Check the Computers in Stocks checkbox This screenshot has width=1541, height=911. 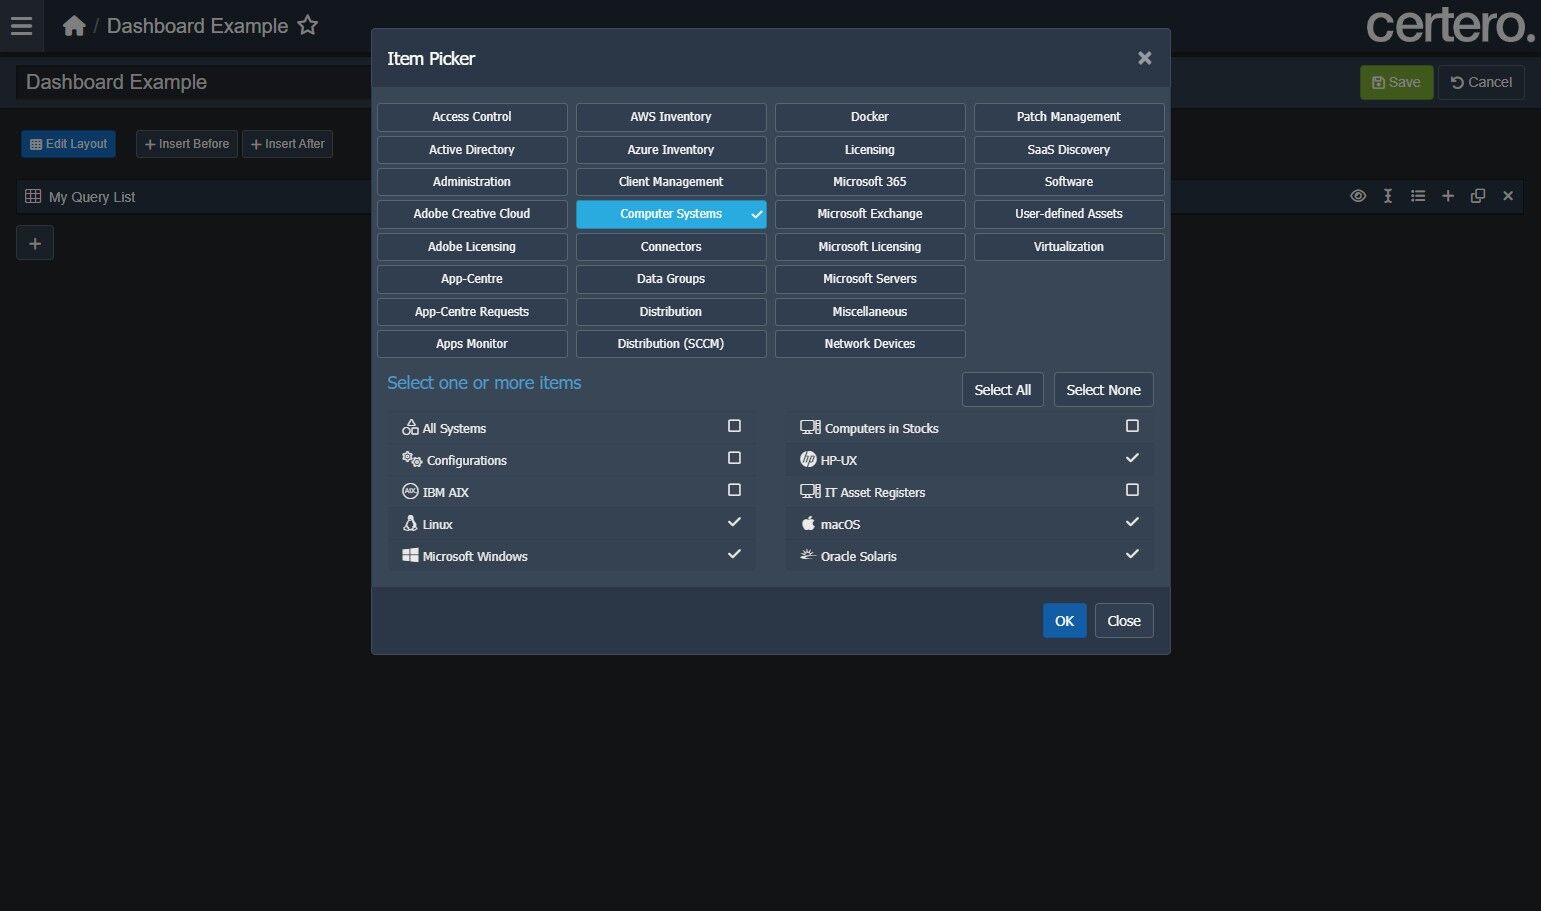[x=1132, y=426]
